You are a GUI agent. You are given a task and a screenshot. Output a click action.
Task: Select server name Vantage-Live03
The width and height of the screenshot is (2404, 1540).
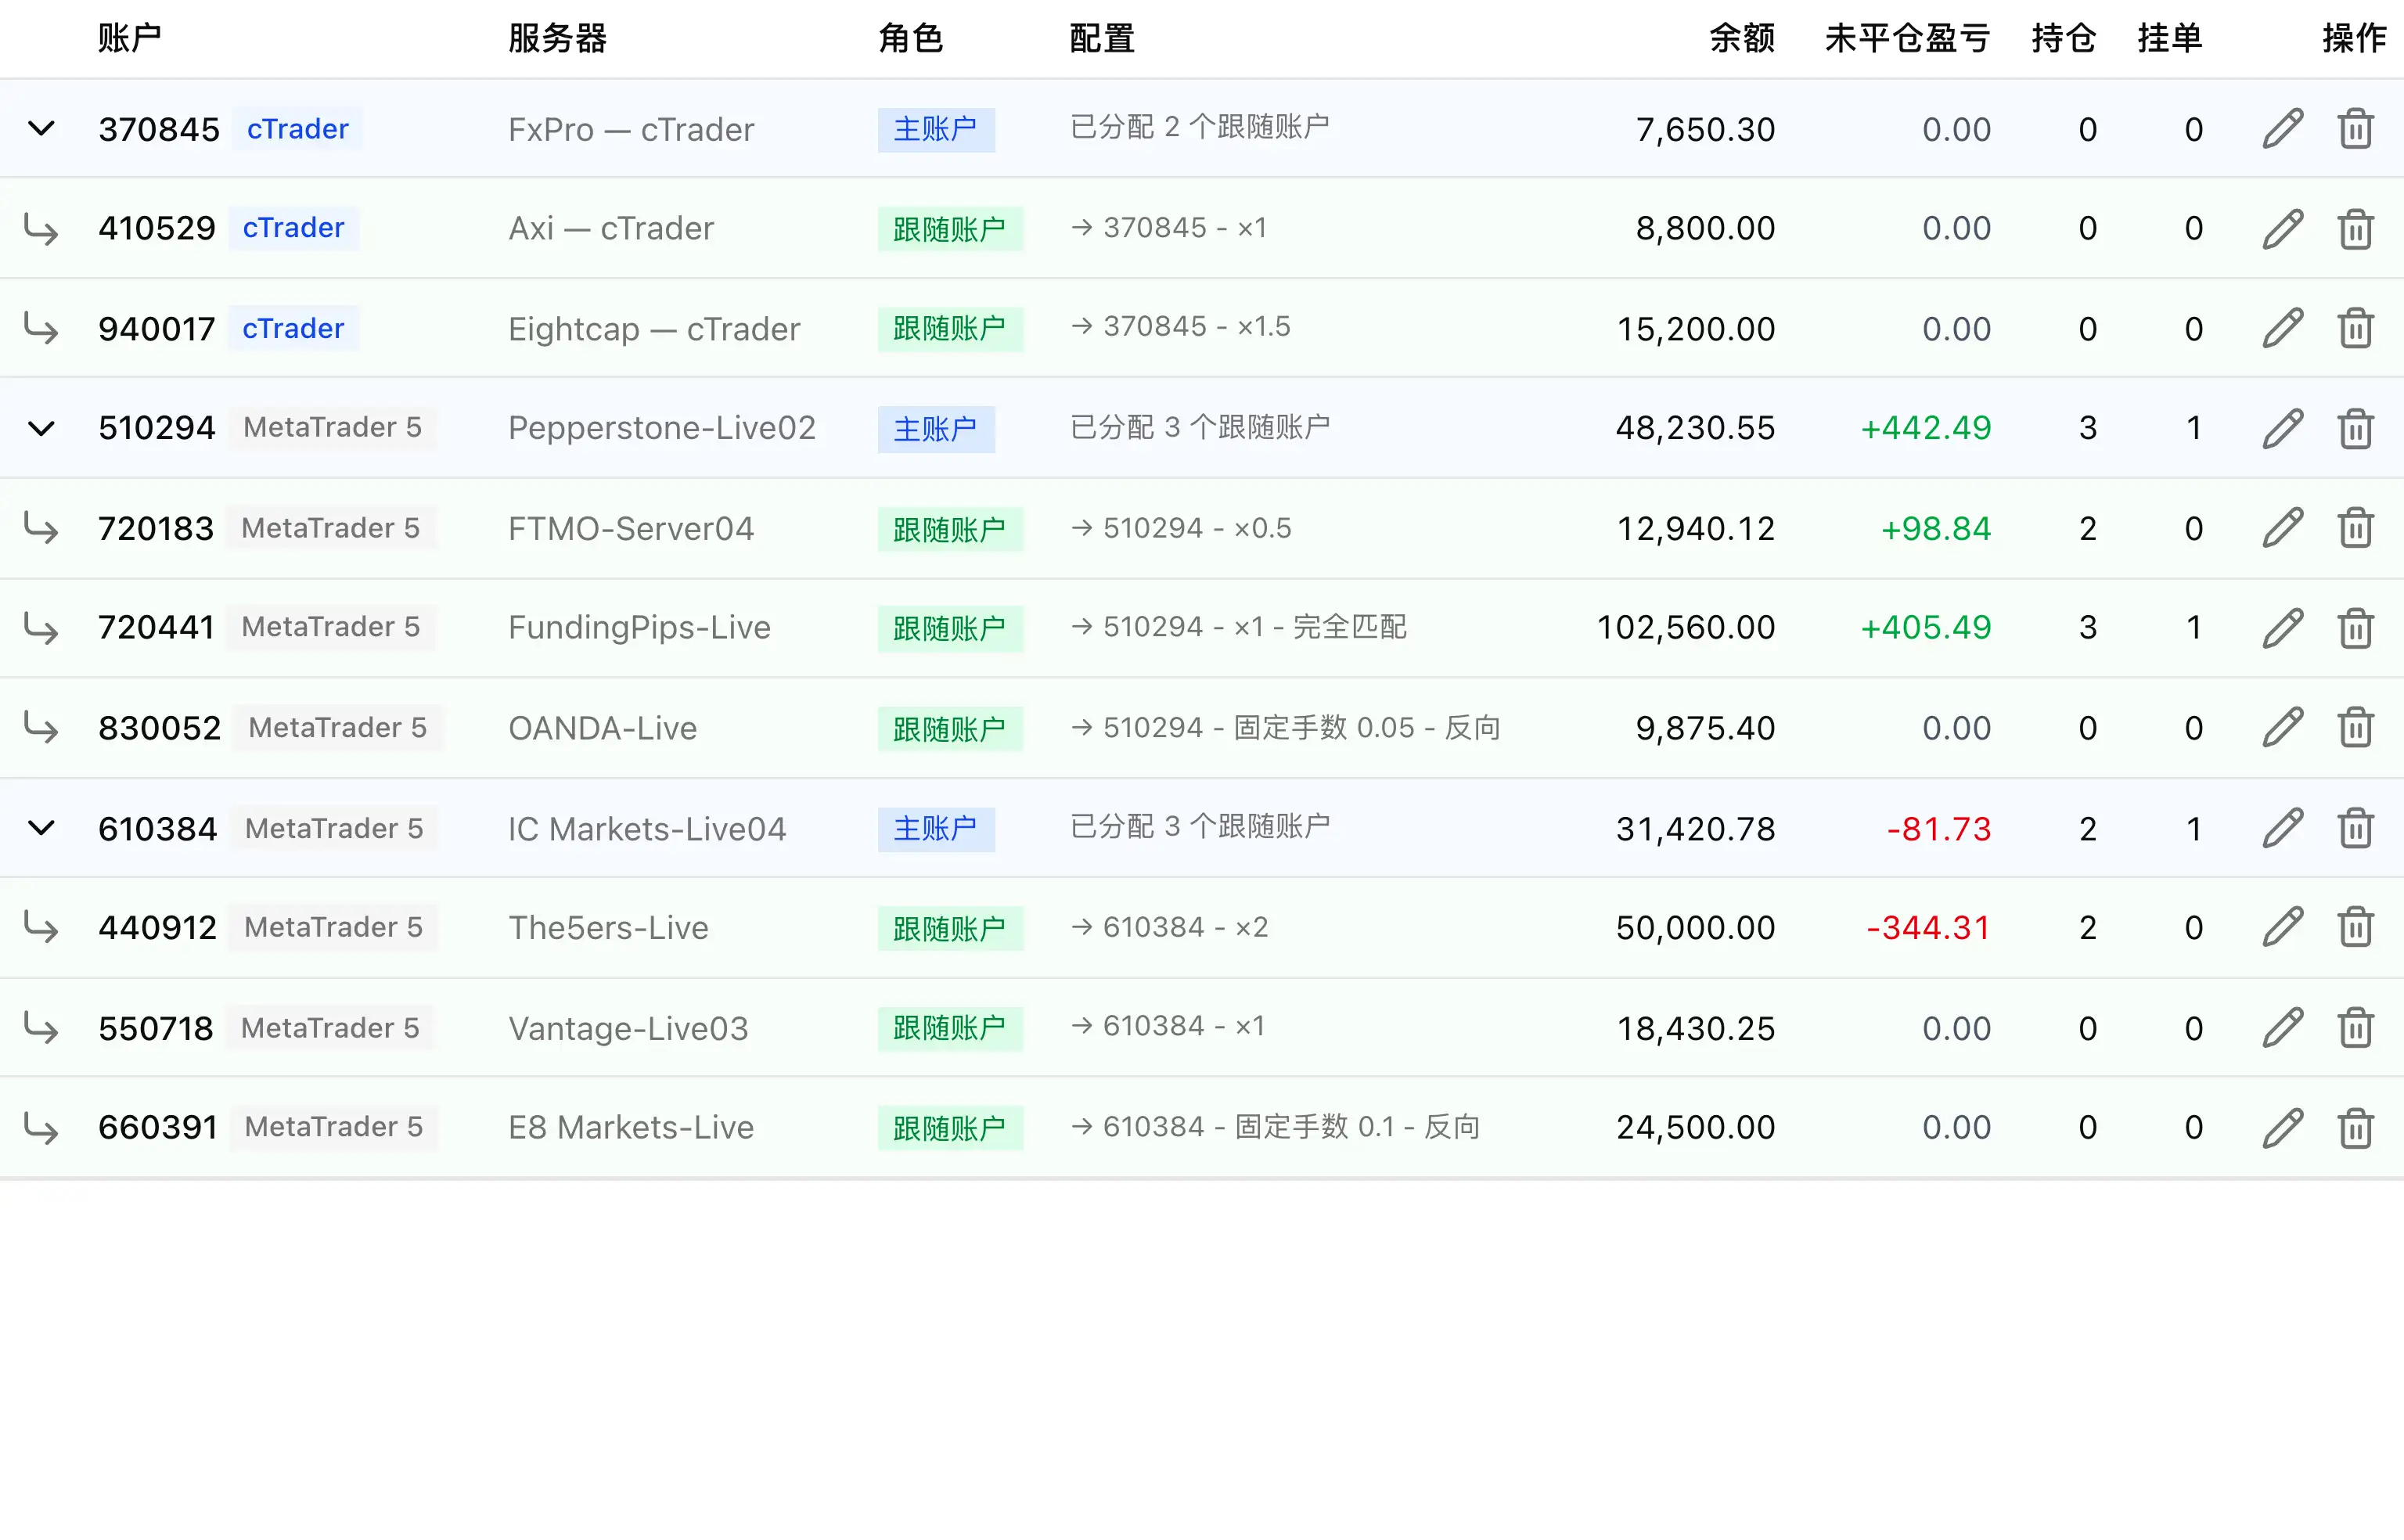point(628,1028)
